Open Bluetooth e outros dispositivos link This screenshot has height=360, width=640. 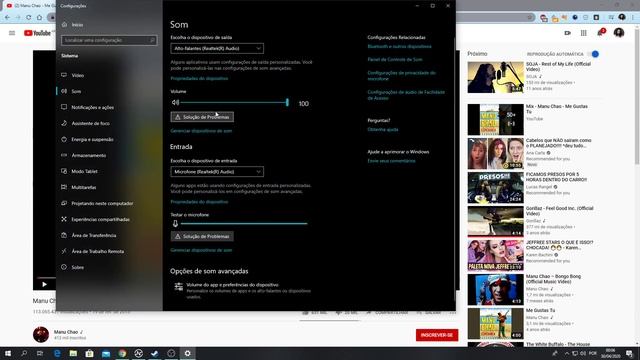click(399, 47)
